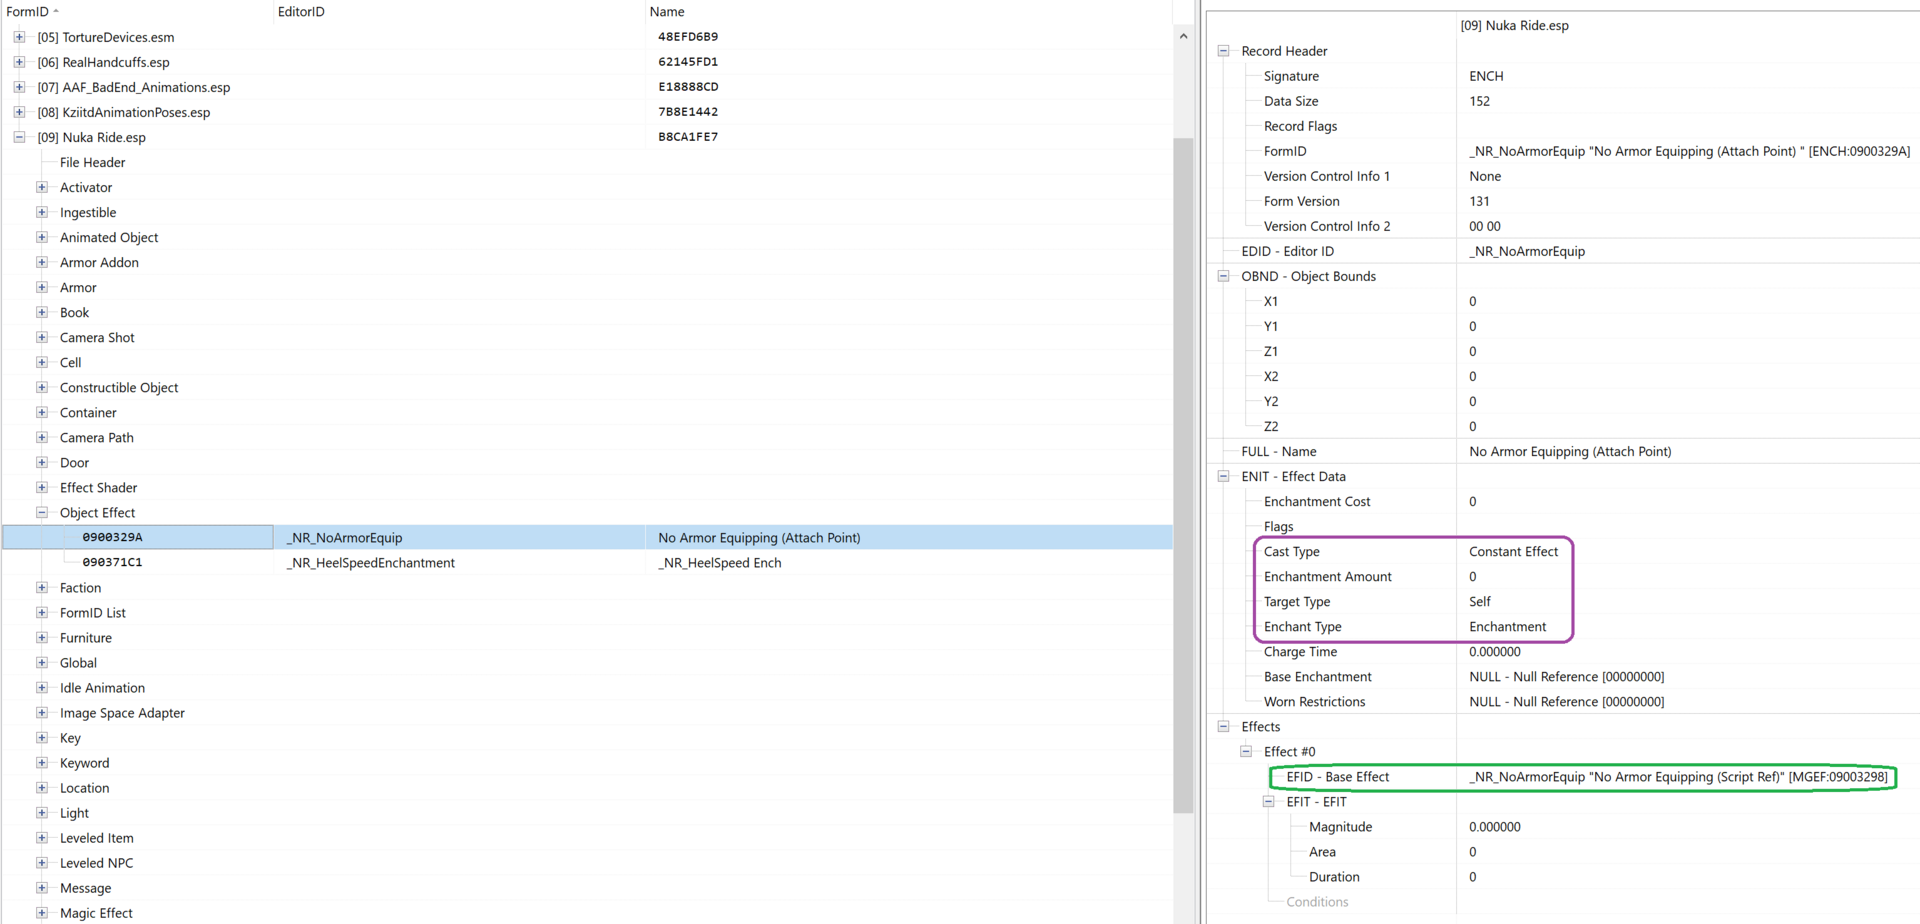
Task: Sort by the FormID column header
Action: pos(137,12)
